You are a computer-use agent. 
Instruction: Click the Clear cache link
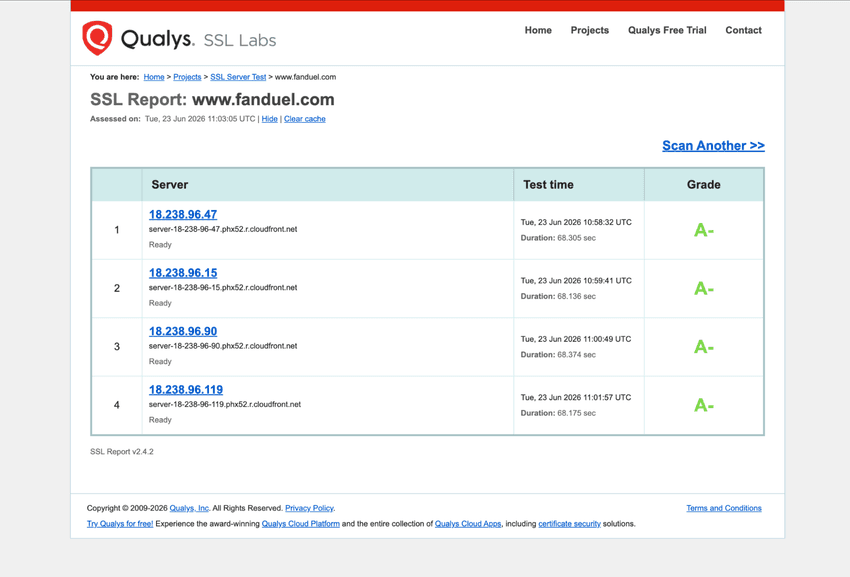[x=305, y=119]
